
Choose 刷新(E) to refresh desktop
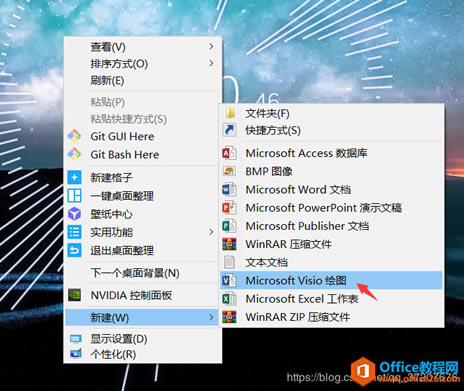(143, 80)
